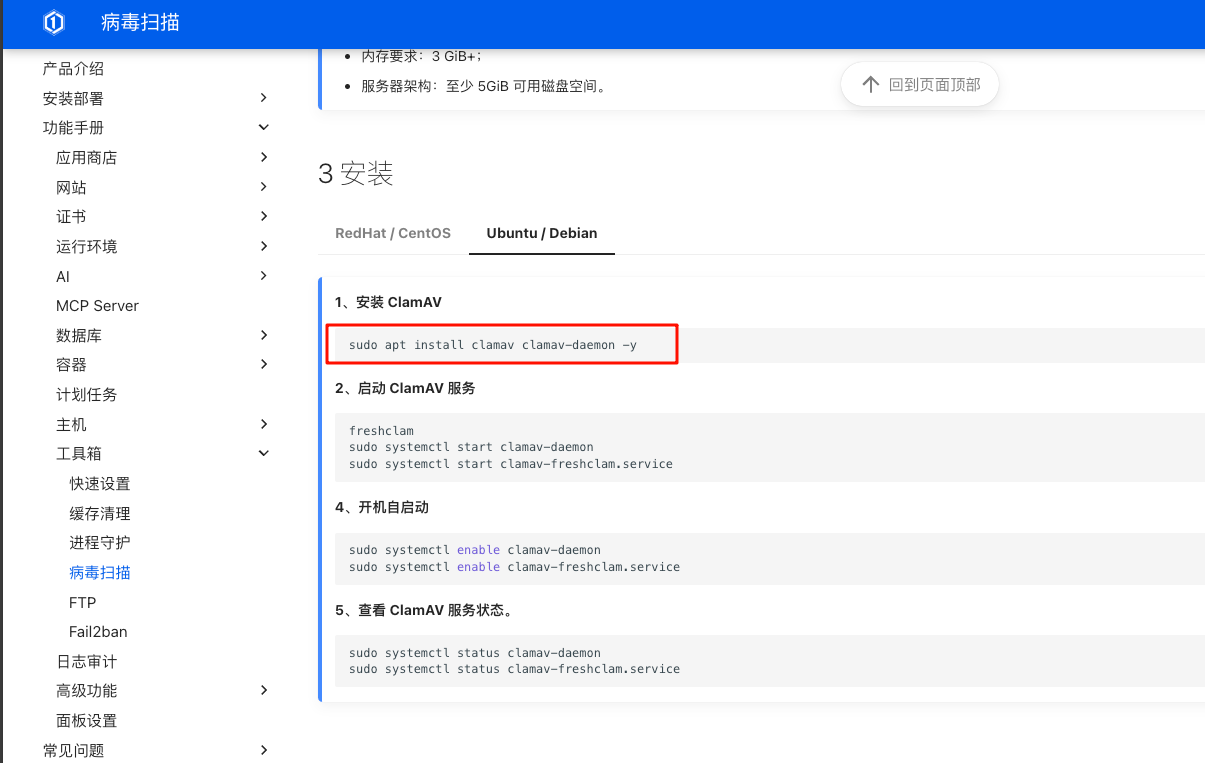Expand the 应用商店 chevron
Image resolution: width=1205 pixels, height=763 pixels.
(x=263, y=157)
